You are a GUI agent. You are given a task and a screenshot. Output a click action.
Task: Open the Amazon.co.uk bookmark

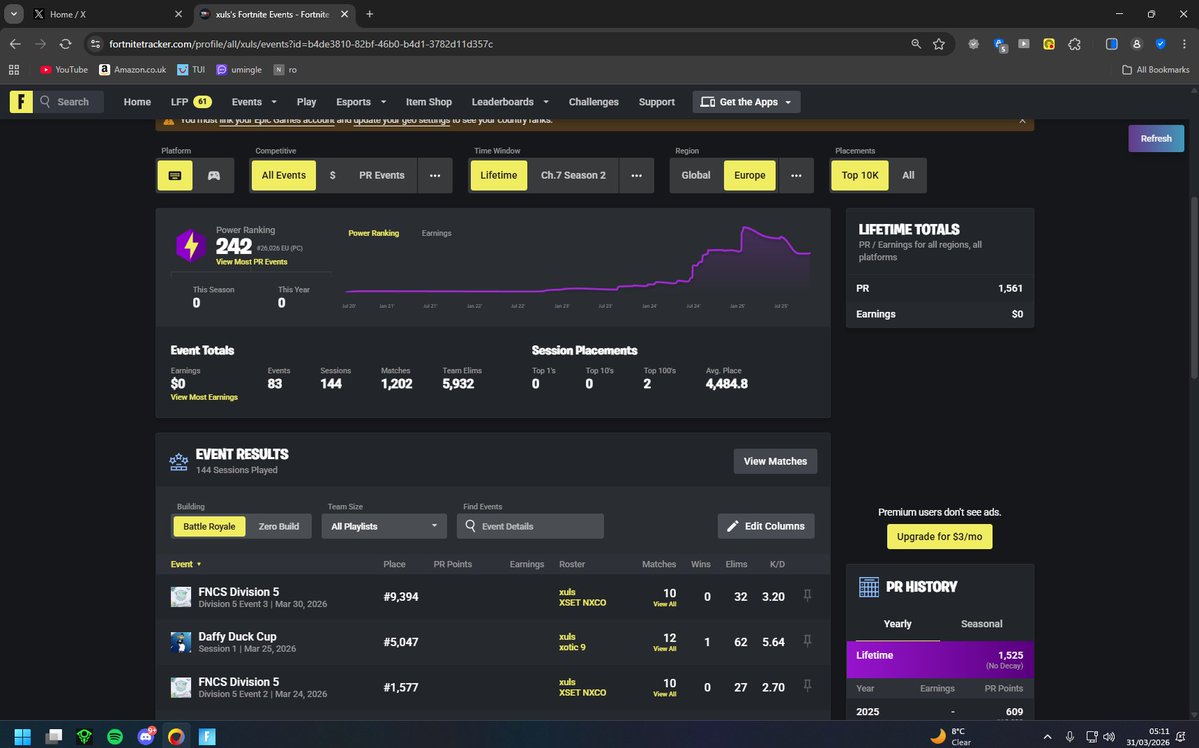click(x=133, y=70)
